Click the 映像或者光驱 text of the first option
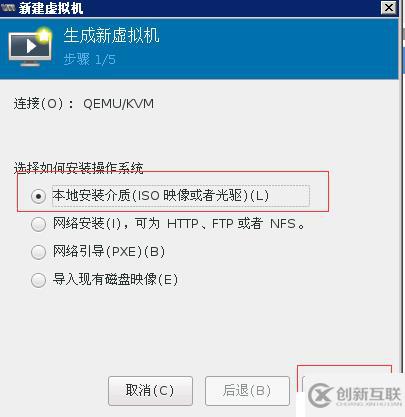 205,196
